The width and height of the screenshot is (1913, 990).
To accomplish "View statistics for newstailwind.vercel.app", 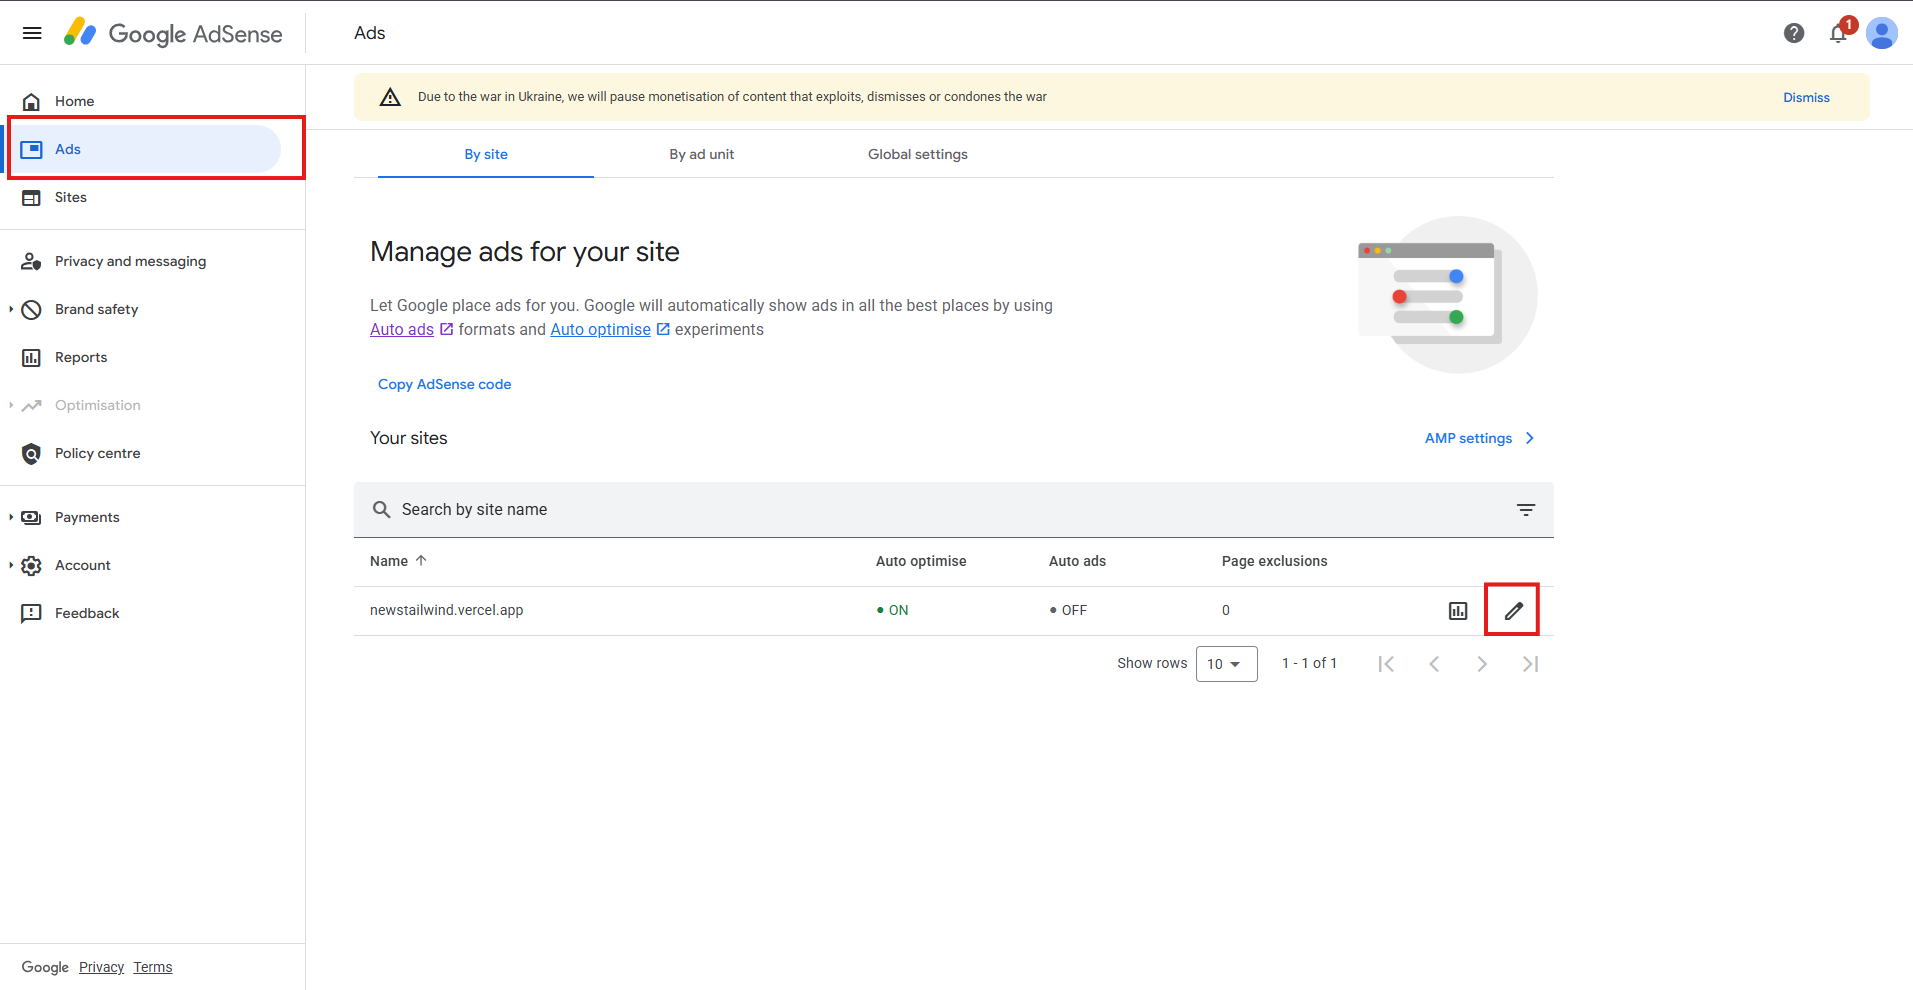I will click(x=1457, y=609).
